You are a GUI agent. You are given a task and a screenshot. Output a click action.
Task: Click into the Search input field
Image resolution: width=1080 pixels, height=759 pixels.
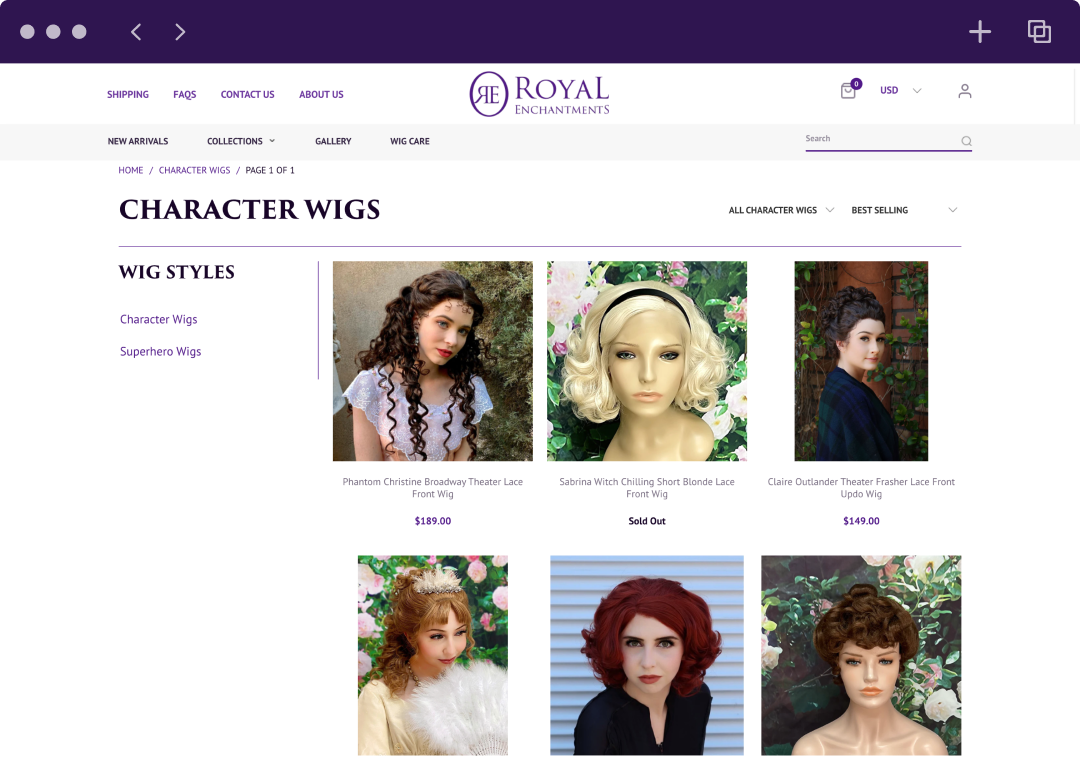point(882,140)
